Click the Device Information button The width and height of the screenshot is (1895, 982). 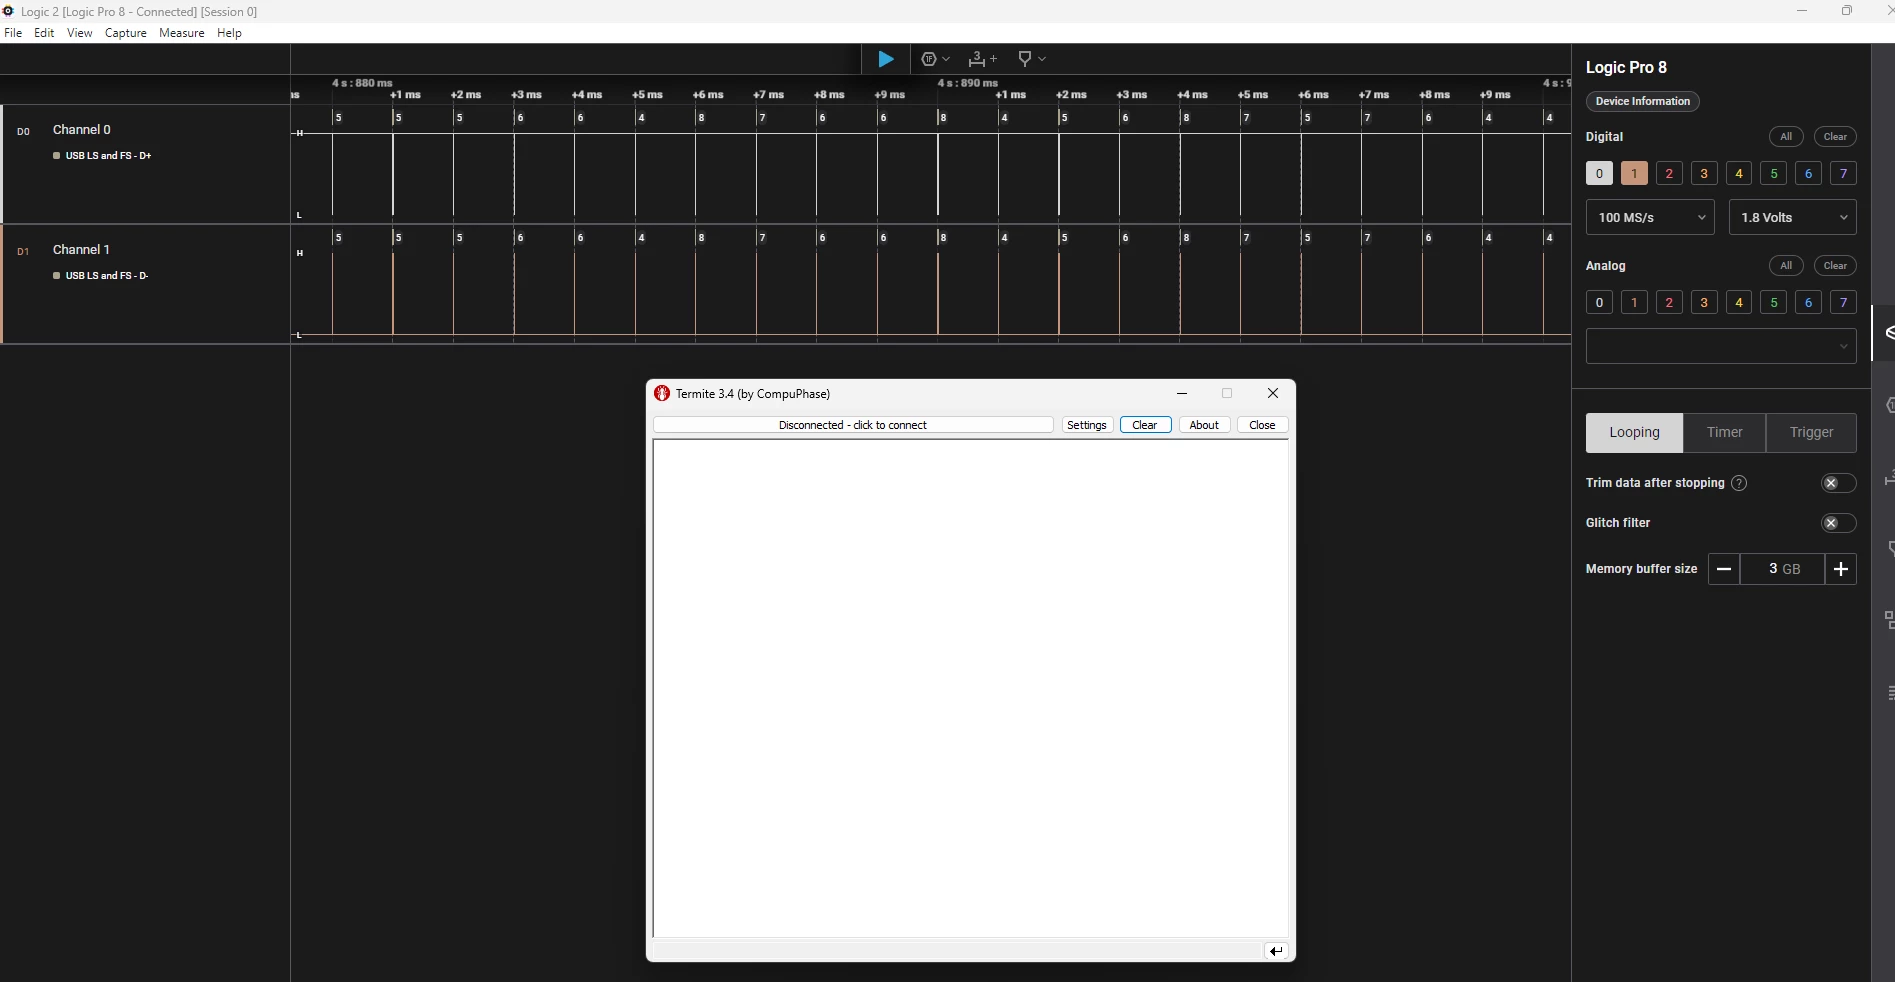coord(1642,101)
